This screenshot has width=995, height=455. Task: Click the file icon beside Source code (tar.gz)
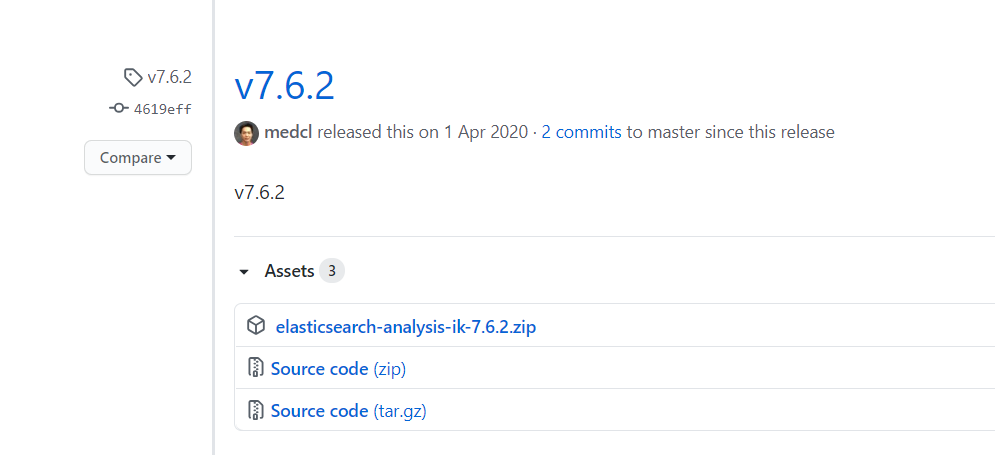click(256, 411)
